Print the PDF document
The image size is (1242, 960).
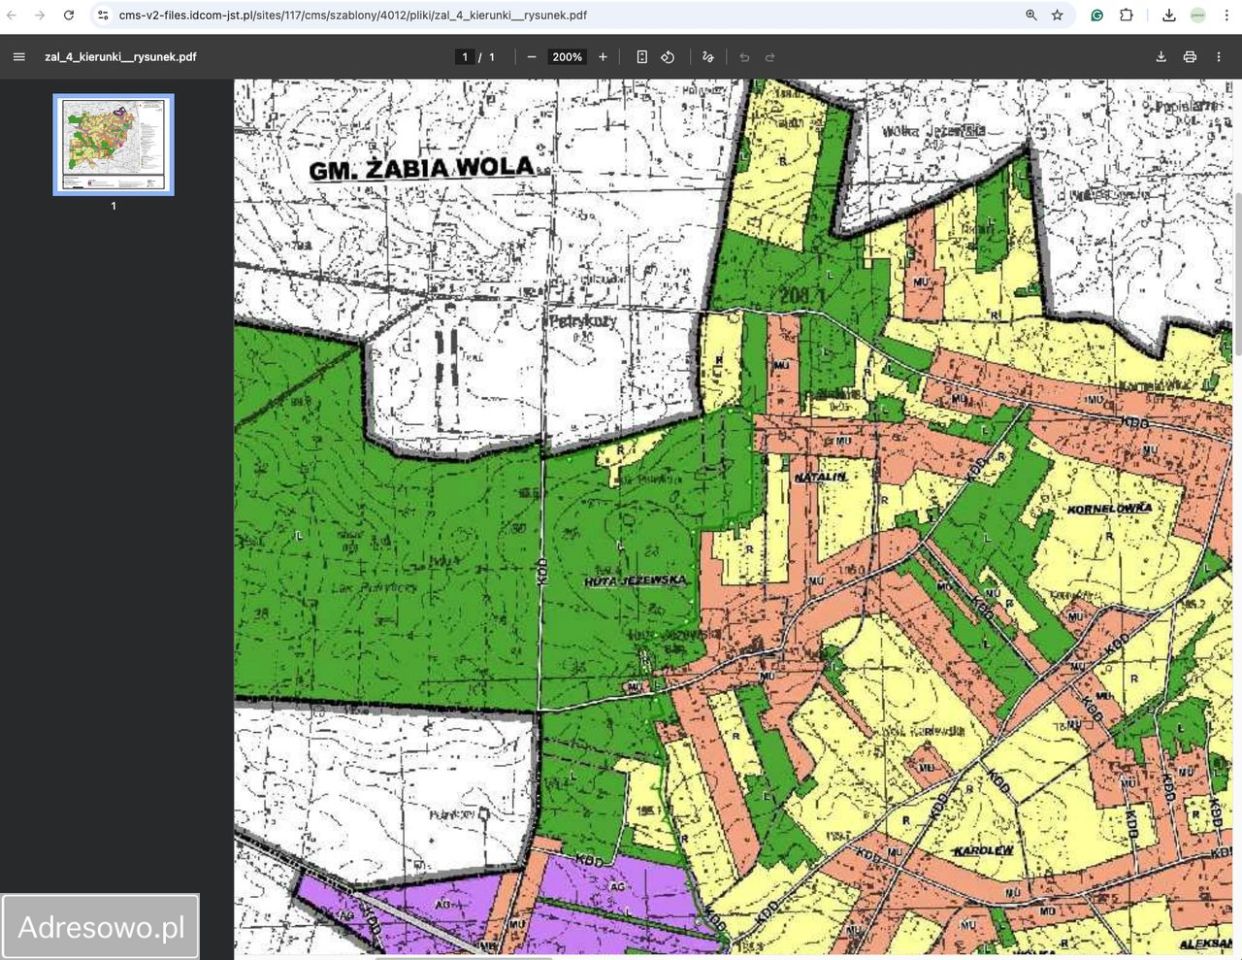click(x=1190, y=57)
